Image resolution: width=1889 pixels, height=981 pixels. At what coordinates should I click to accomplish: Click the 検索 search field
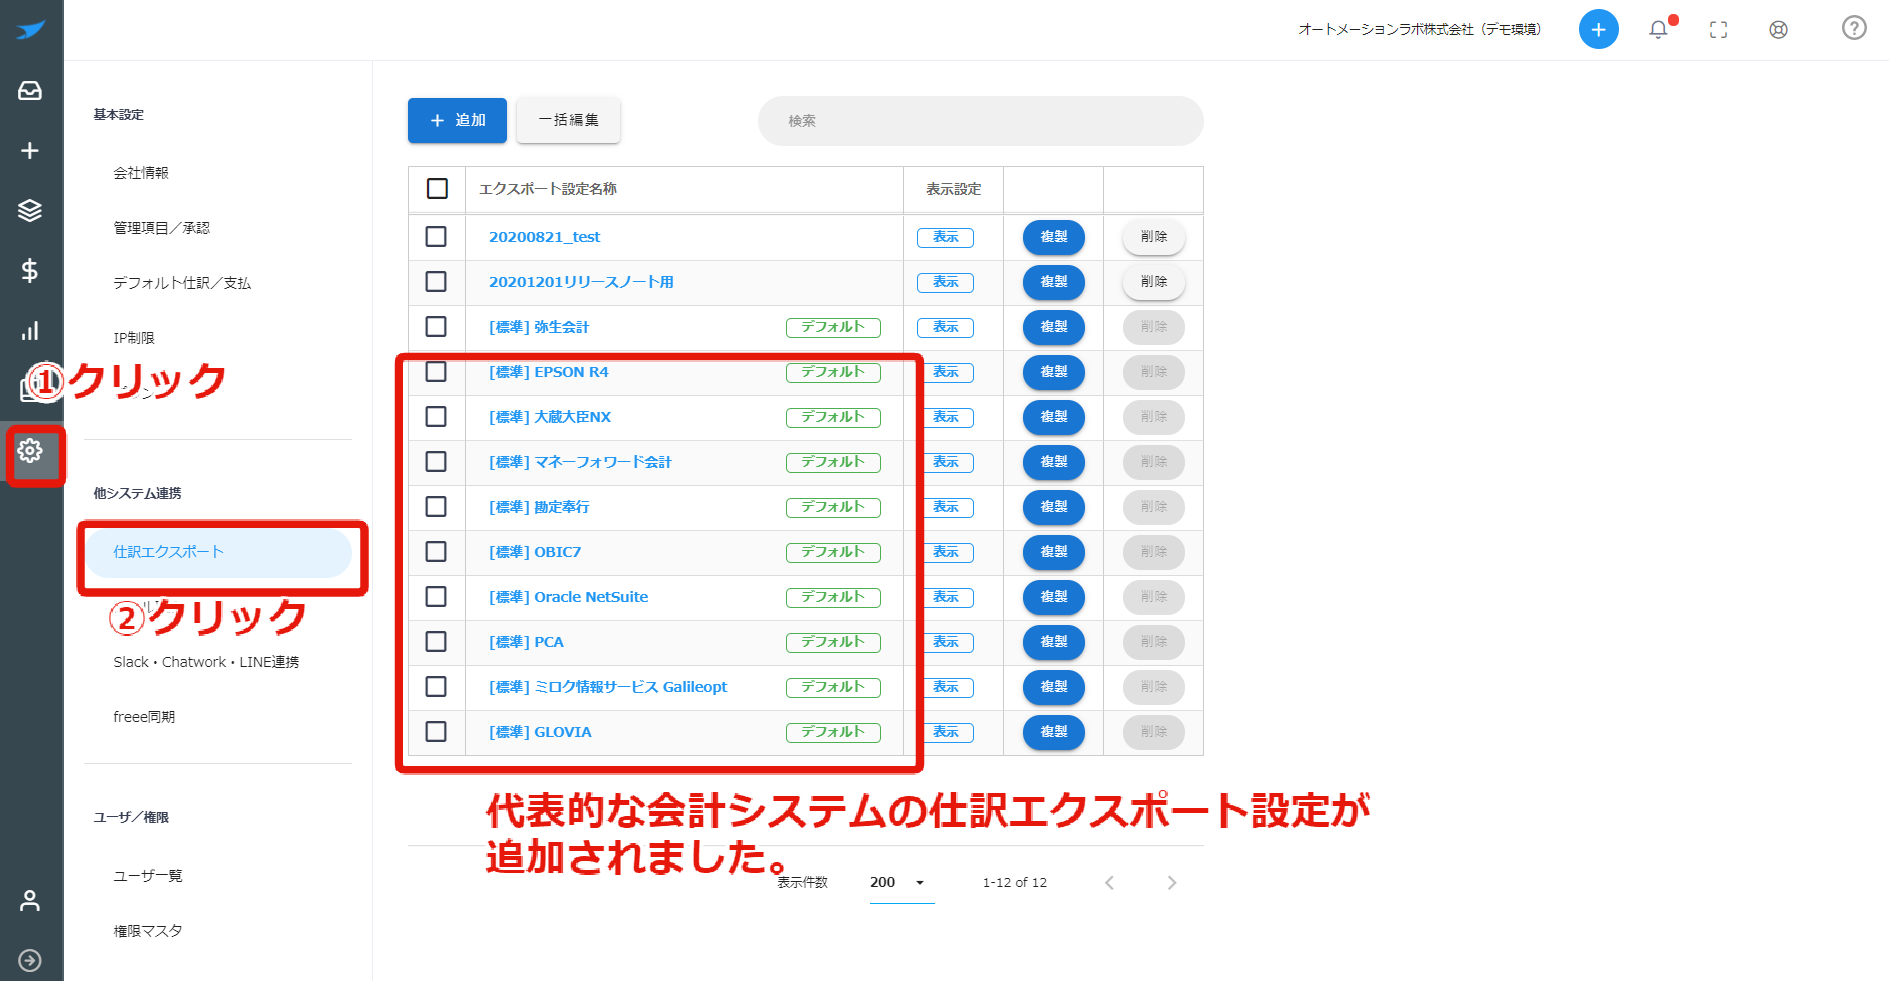[x=981, y=121]
